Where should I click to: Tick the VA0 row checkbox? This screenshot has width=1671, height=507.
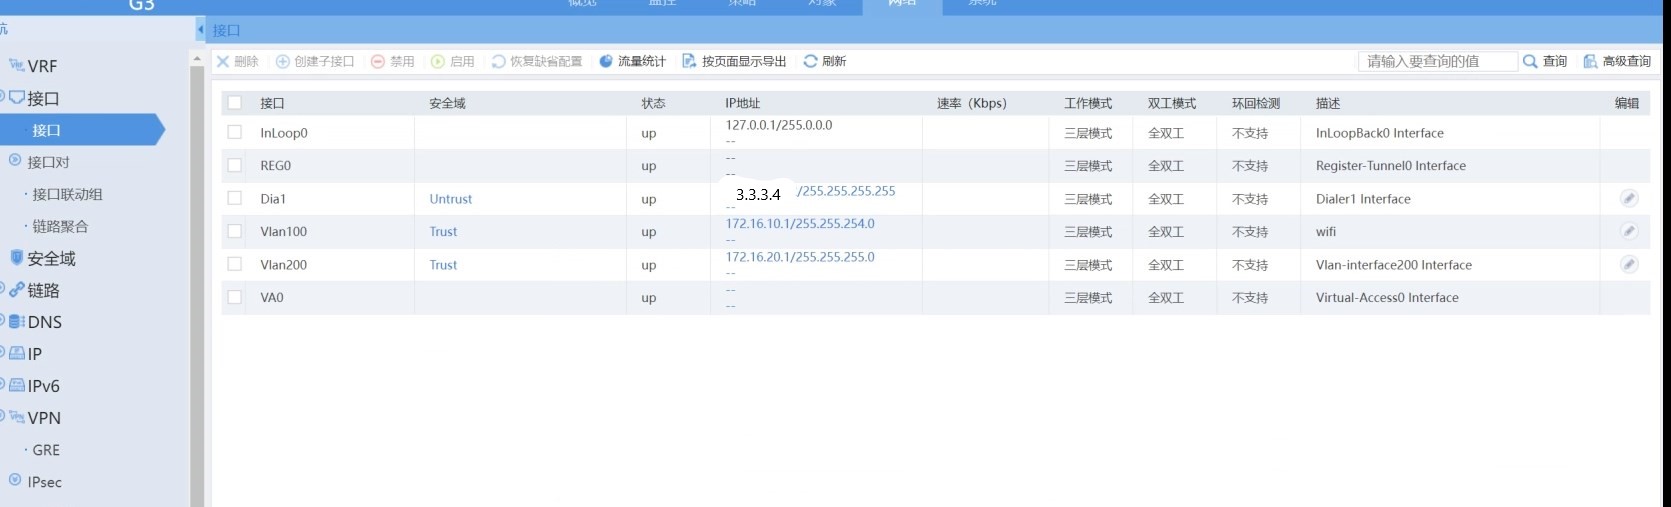click(x=235, y=297)
